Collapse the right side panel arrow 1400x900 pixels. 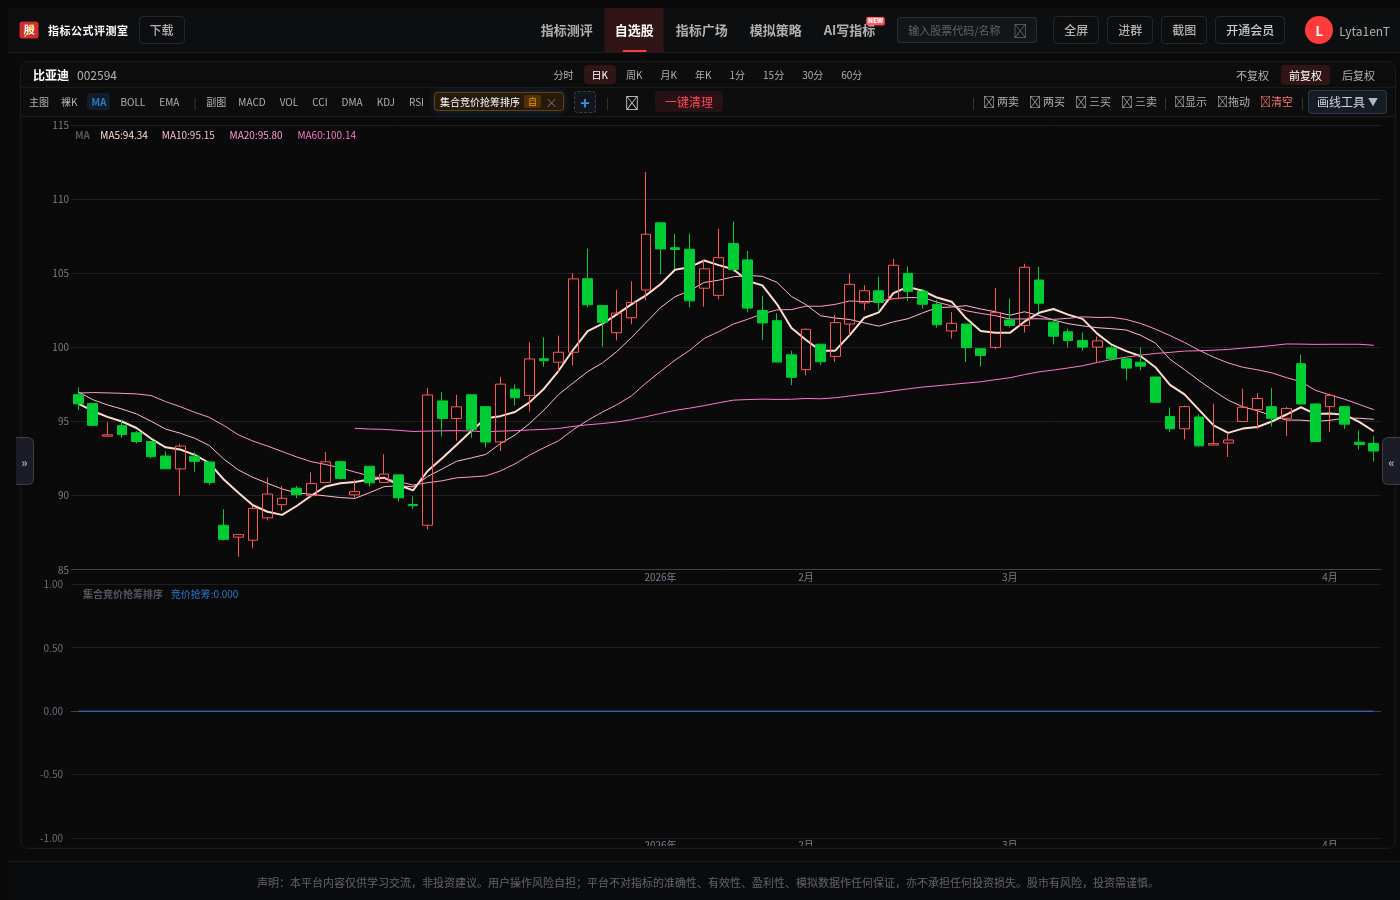1391,462
